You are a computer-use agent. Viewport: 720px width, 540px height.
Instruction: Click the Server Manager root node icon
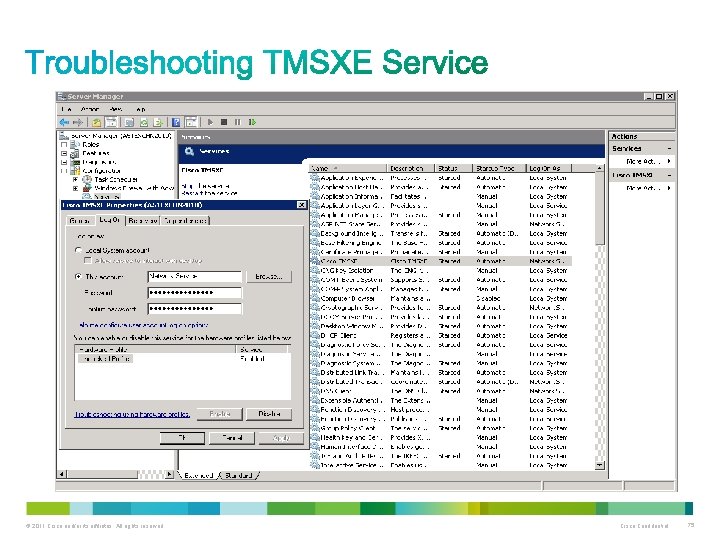(x=64, y=136)
